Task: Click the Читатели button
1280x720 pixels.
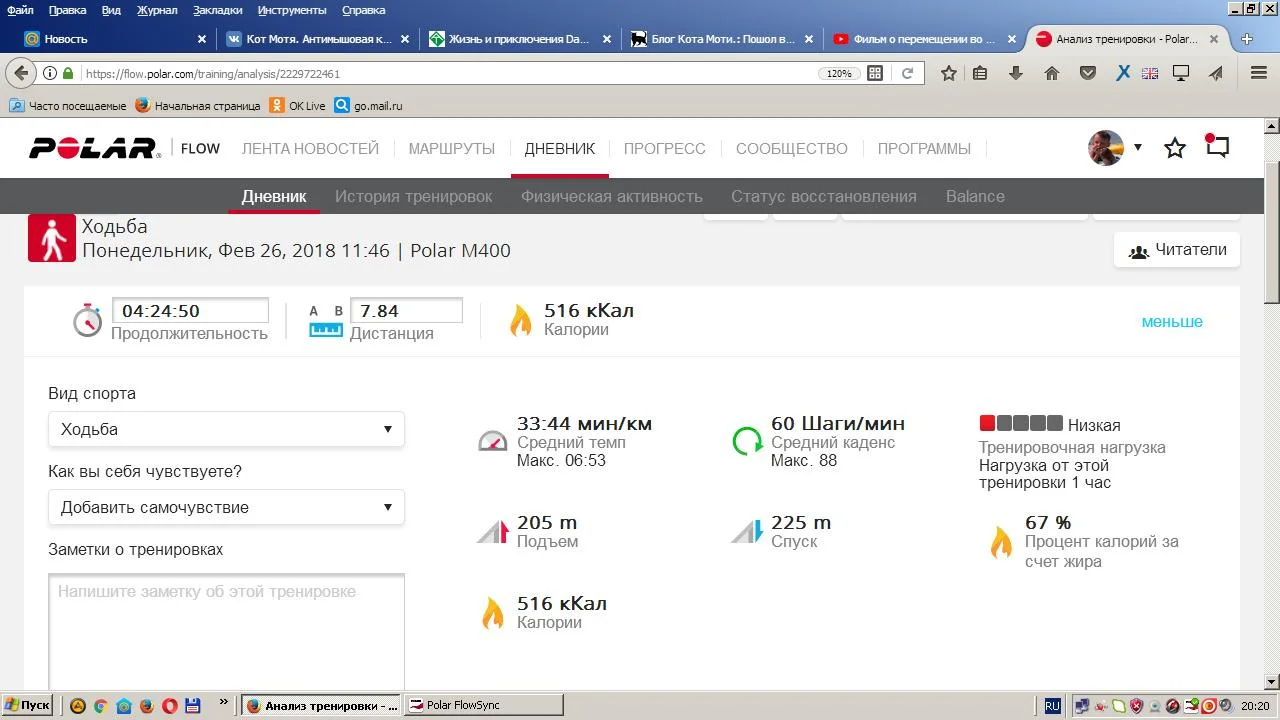Action: (x=1177, y=250)
